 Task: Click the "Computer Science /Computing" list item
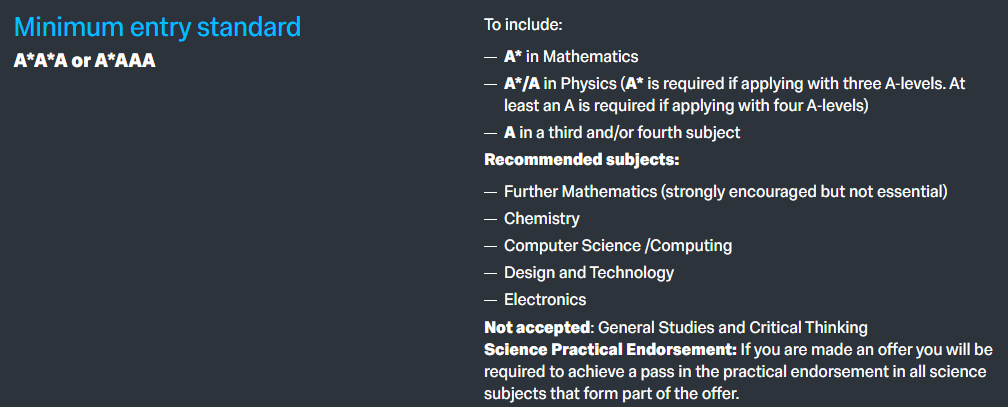pos(618,245)
